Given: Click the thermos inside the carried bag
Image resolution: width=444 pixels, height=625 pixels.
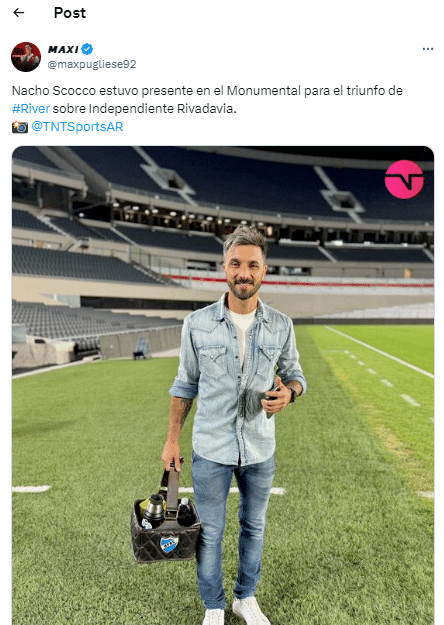Looking at the screenshot, I should 154,509.
